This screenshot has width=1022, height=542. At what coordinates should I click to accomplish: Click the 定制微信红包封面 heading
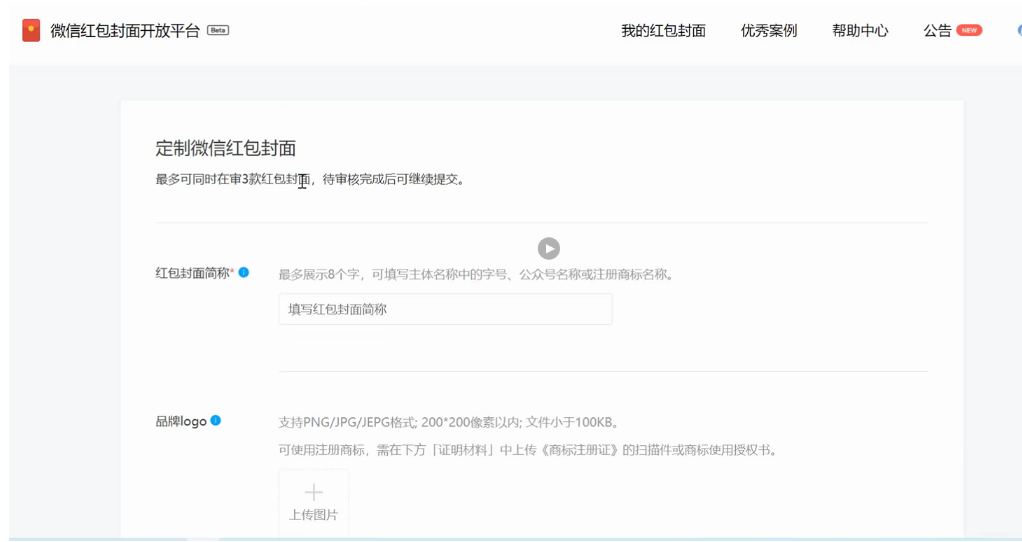226,148
